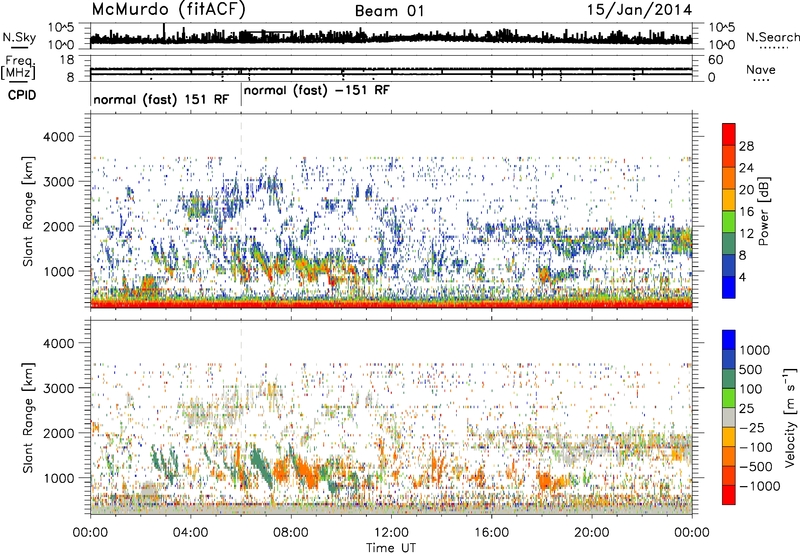Click the Slant Range label of power panel
Viewport: 800px width, 554px height.
click(x=28, y=212)
